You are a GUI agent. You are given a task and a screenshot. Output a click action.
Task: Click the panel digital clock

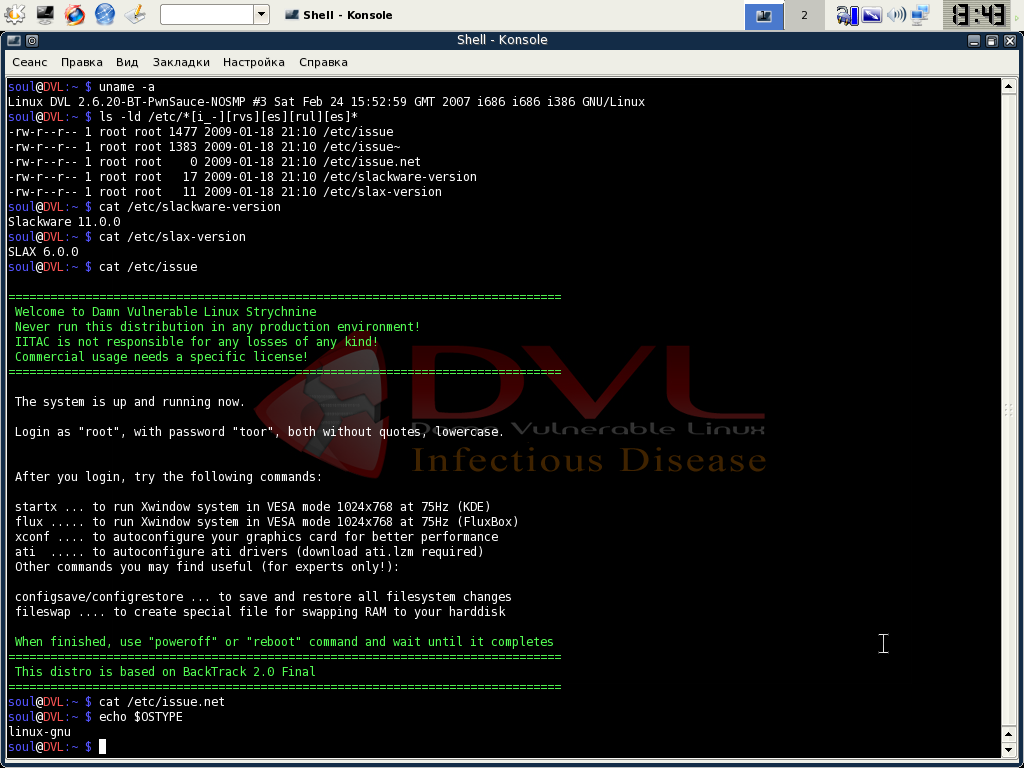click(978, 15)
